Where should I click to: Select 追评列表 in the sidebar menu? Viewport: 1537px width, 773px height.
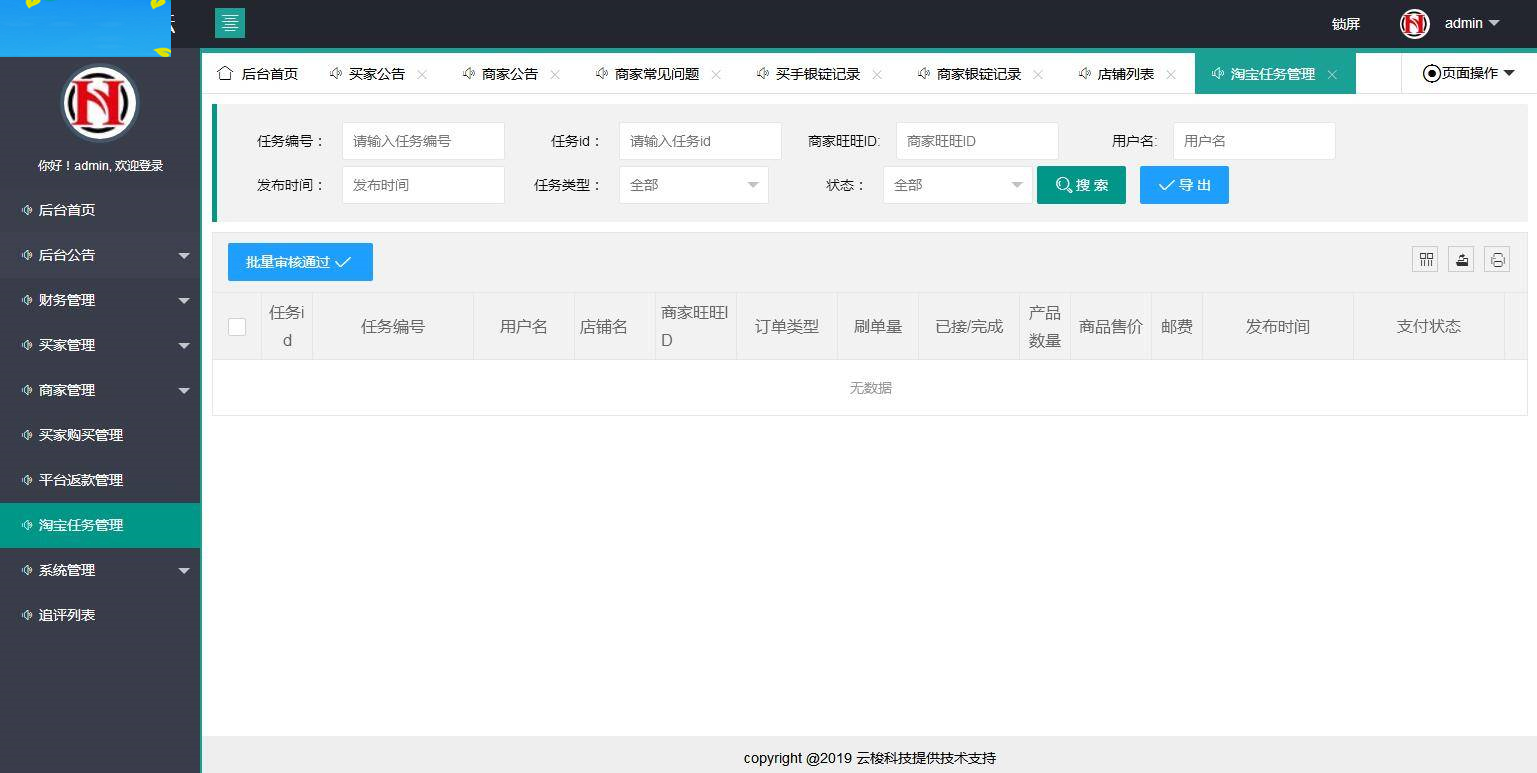pos(66,615)
